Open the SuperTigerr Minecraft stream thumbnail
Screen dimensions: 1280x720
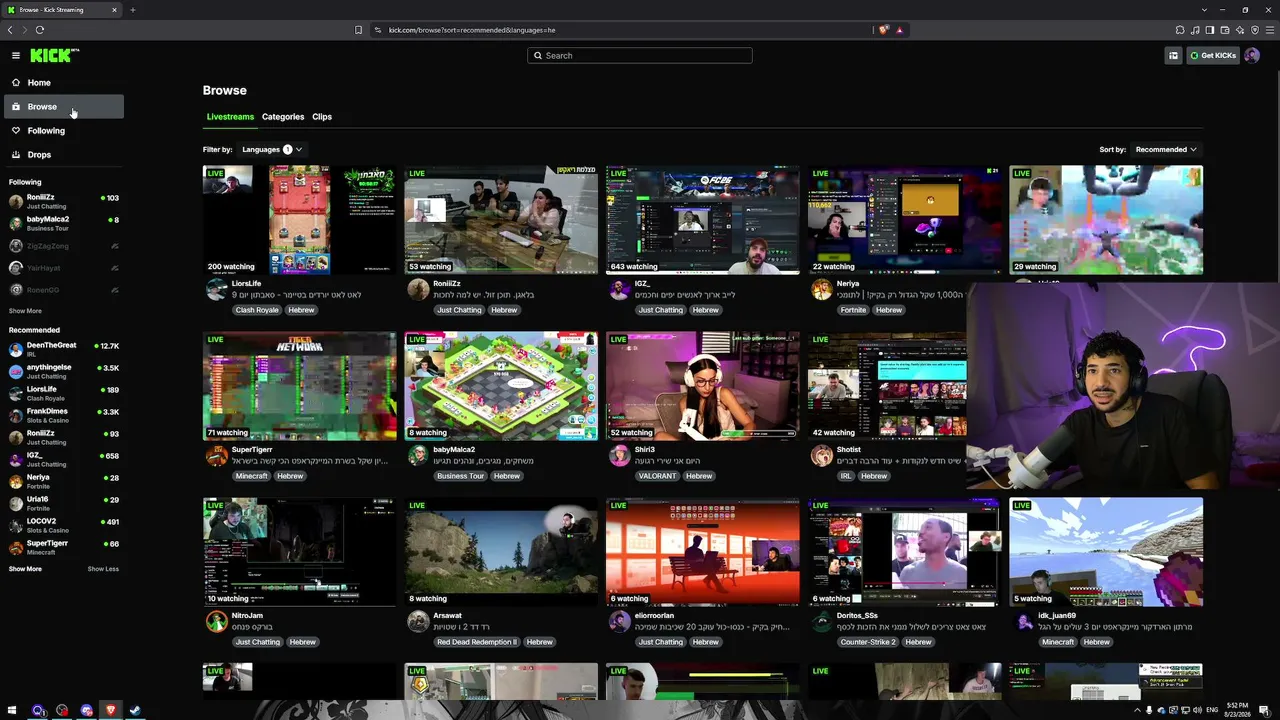[x=300, y=386]
